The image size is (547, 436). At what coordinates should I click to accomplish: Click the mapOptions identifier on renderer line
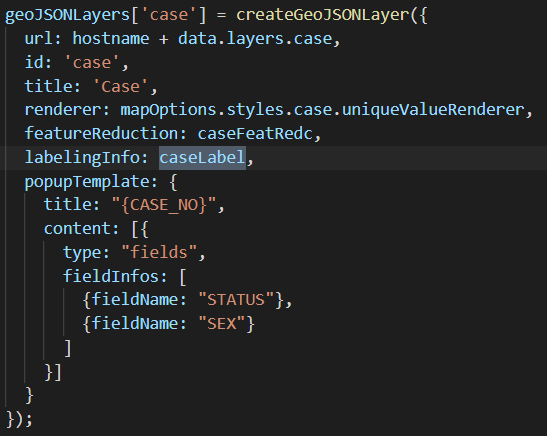pyautogui.click(x=168, y=110)
